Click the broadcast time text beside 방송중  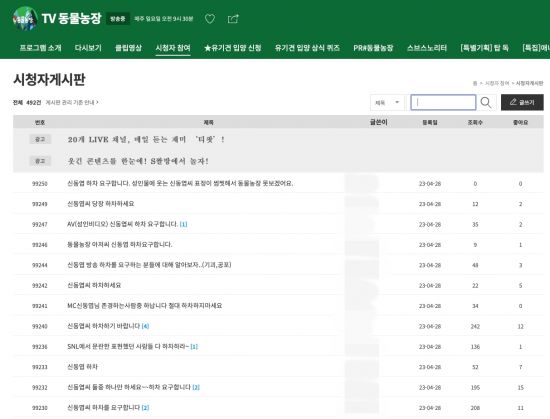163,19
